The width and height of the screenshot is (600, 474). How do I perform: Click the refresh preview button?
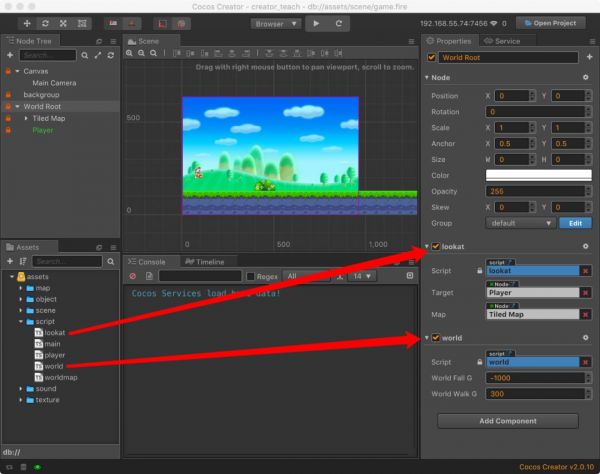[339, 24]
